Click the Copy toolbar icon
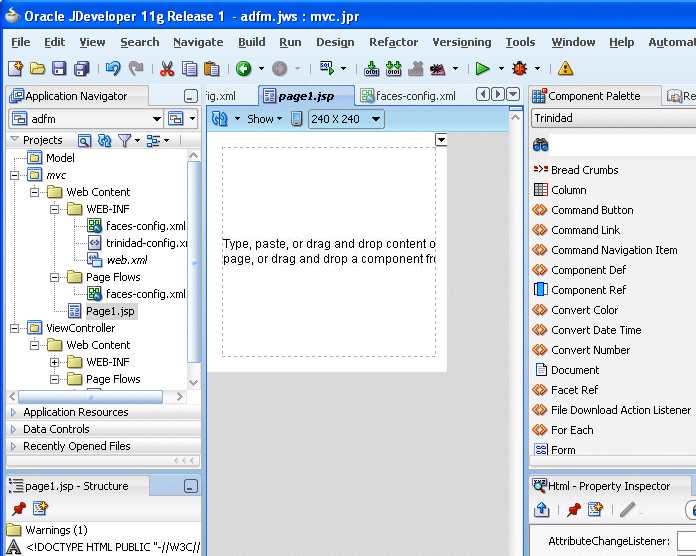The width and height of the screenshot is (696, 556). point(190,69)
